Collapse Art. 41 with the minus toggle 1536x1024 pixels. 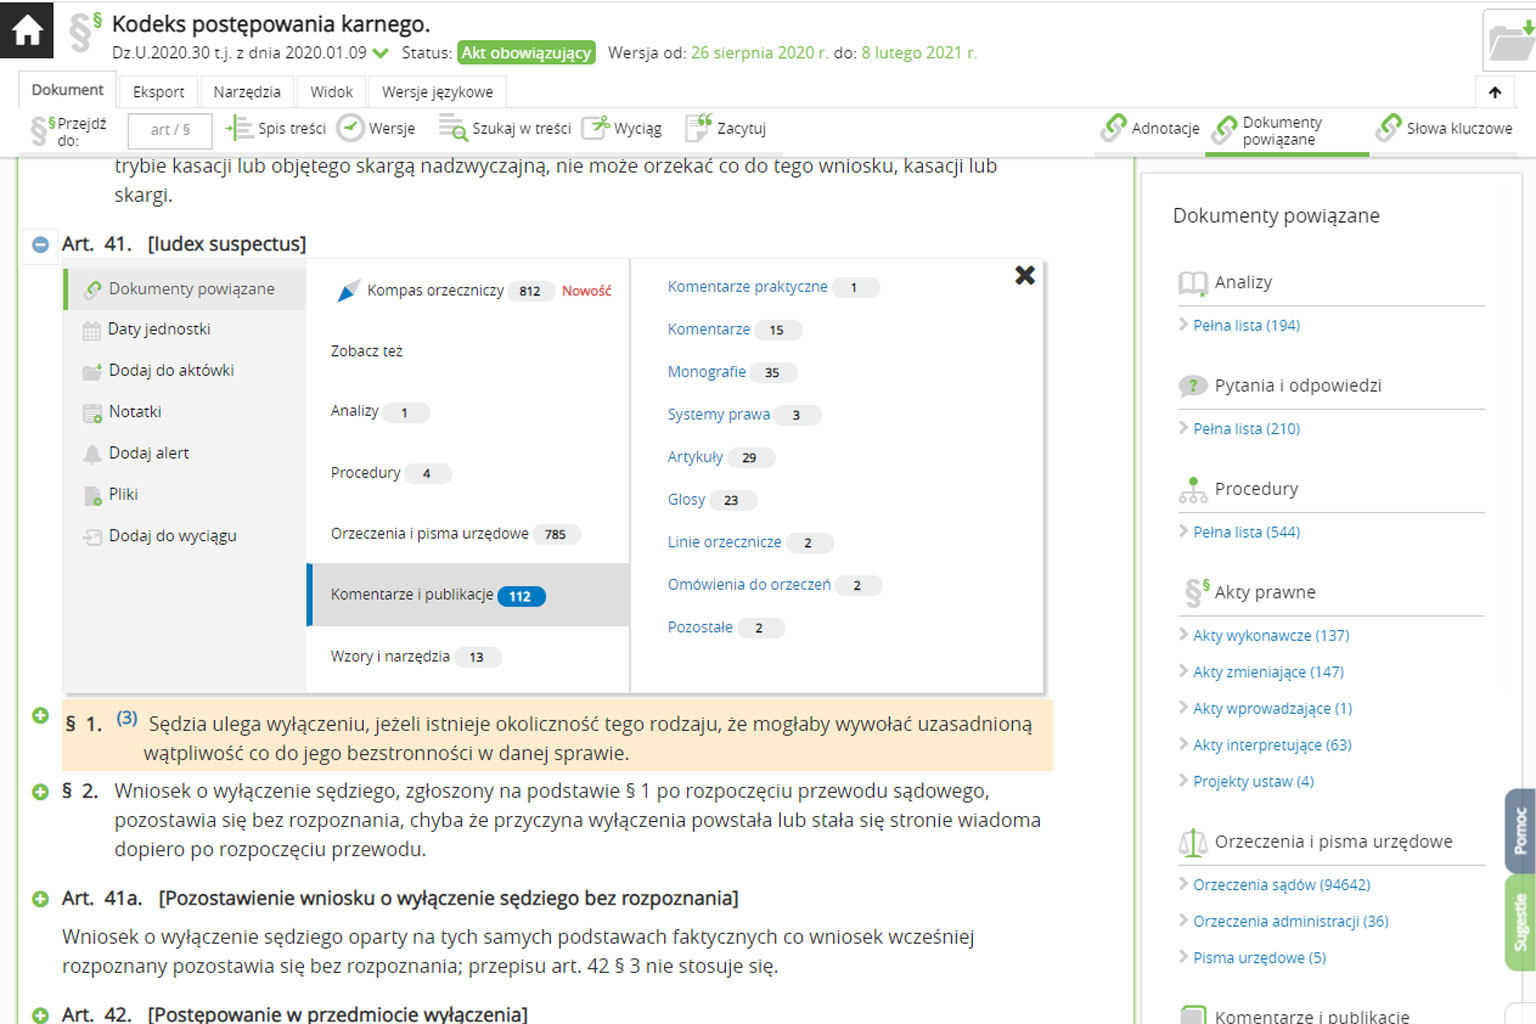pyautogui.click(x=40, y=245)
